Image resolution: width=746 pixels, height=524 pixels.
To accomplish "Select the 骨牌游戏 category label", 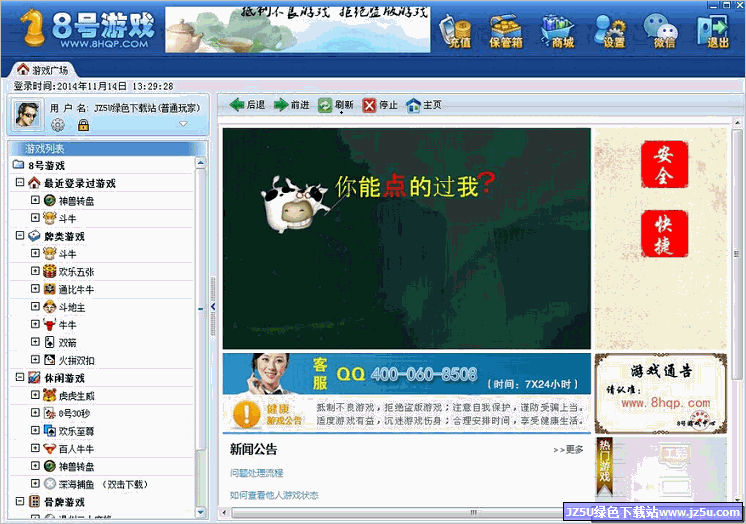I will (x=64, y=502).
